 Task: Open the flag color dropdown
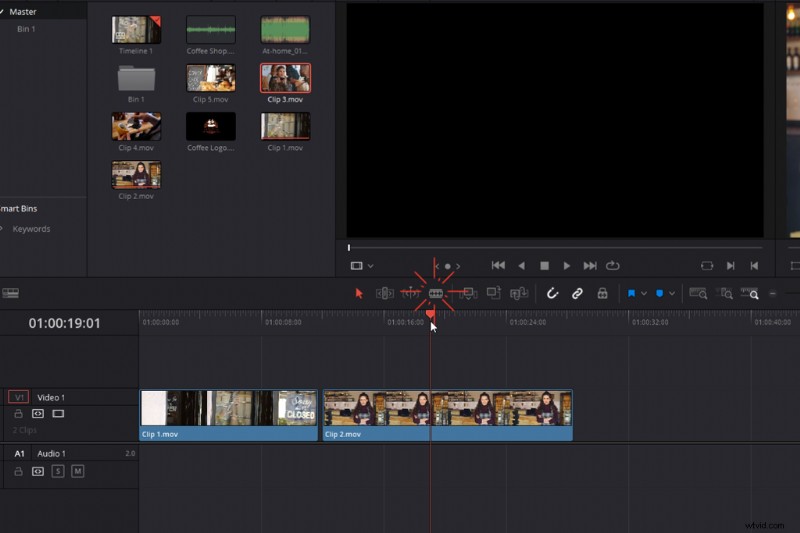[x=644, y=293]
